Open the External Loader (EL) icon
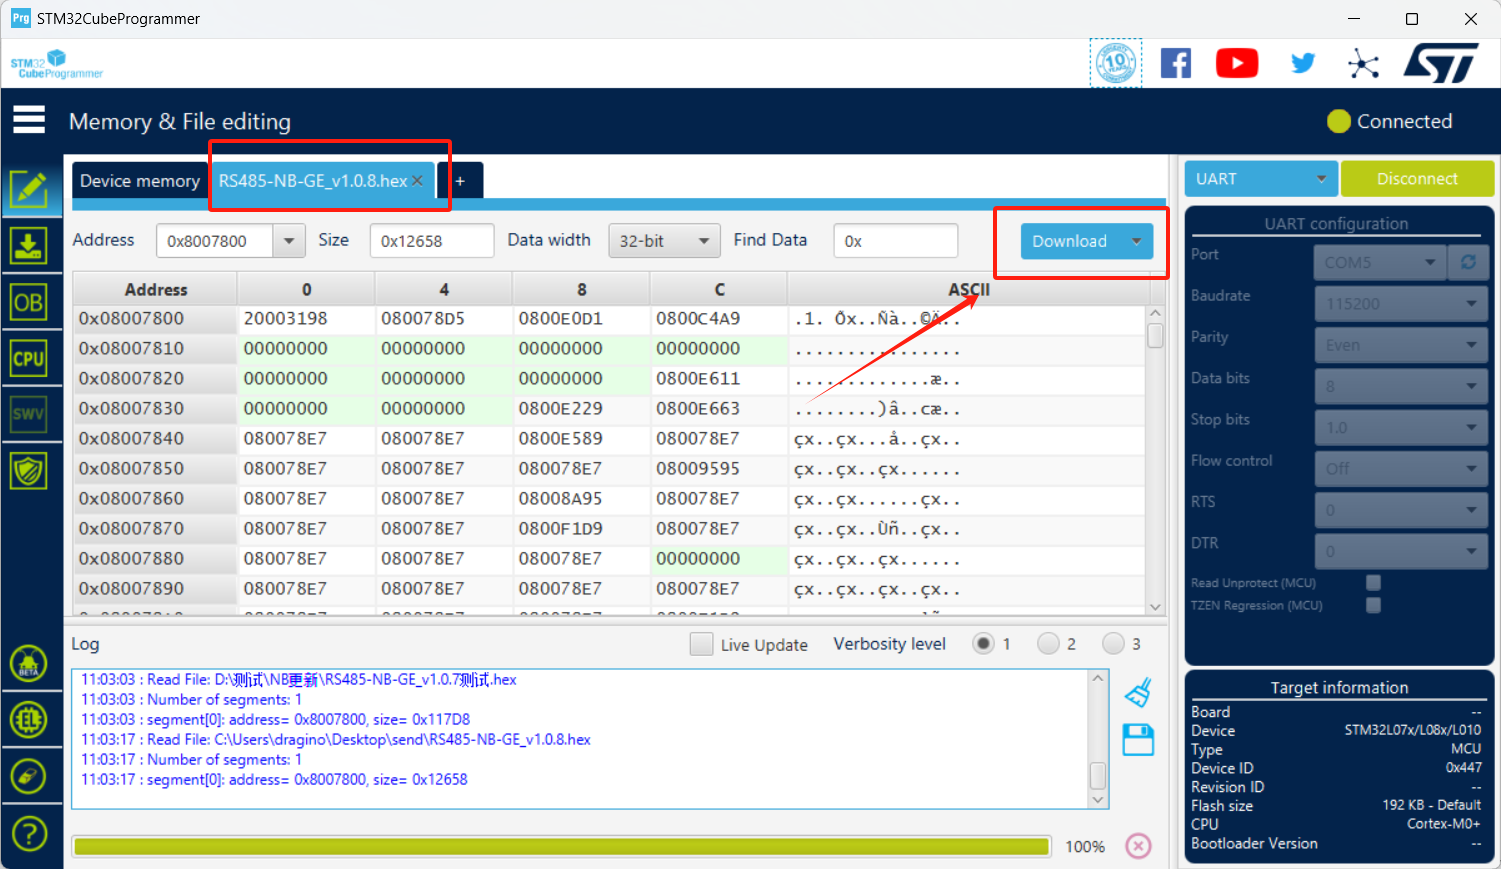Image resolution: width=1501 pixels, height=869 pixels. coord(29,719)
